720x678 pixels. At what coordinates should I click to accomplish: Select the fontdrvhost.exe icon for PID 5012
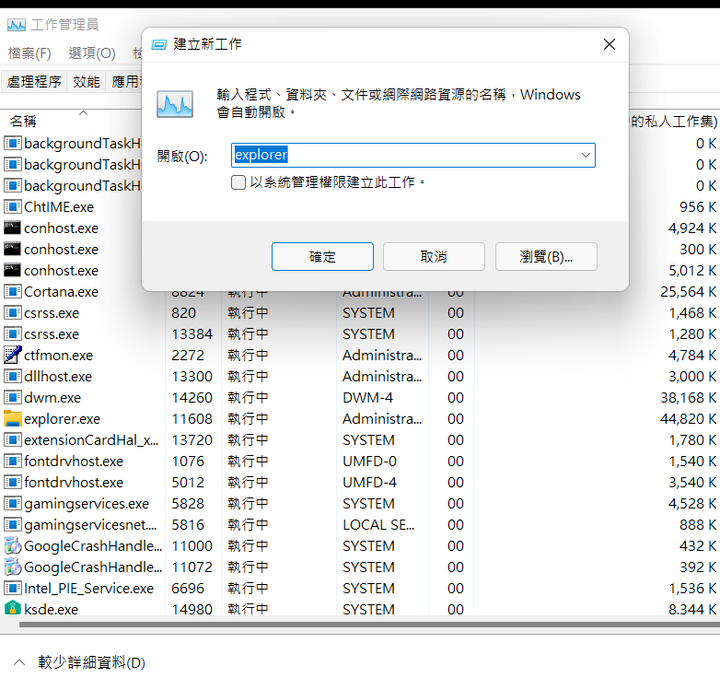(12, 482)
